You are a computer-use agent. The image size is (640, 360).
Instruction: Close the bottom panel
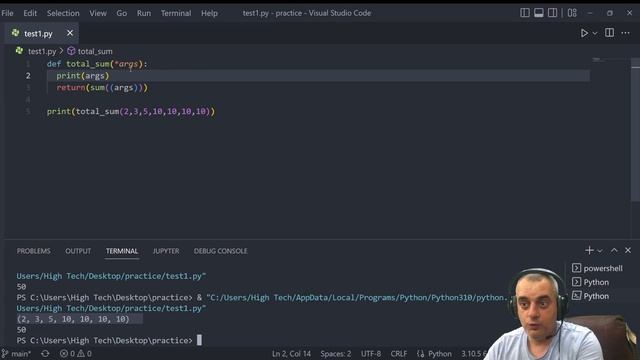click(x=628, y=250)
